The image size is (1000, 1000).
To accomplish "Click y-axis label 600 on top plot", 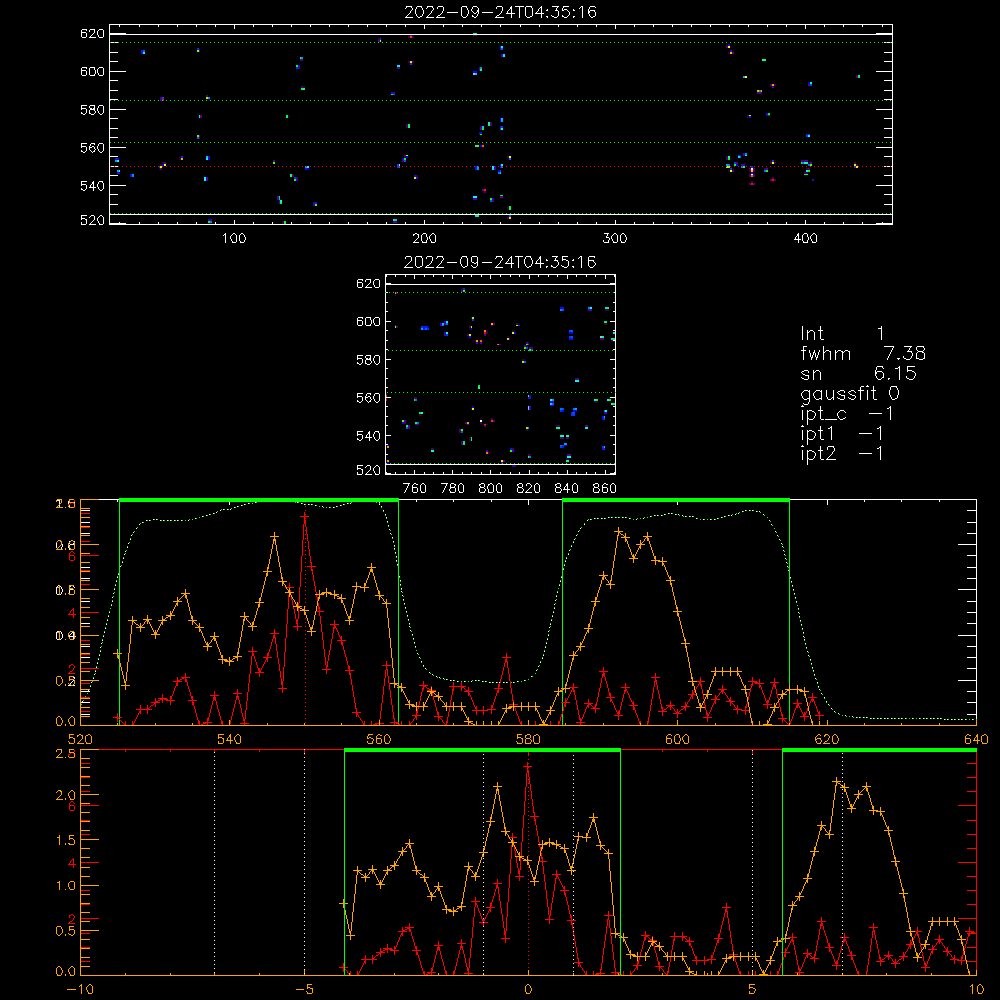I will (x=92, y=71).
